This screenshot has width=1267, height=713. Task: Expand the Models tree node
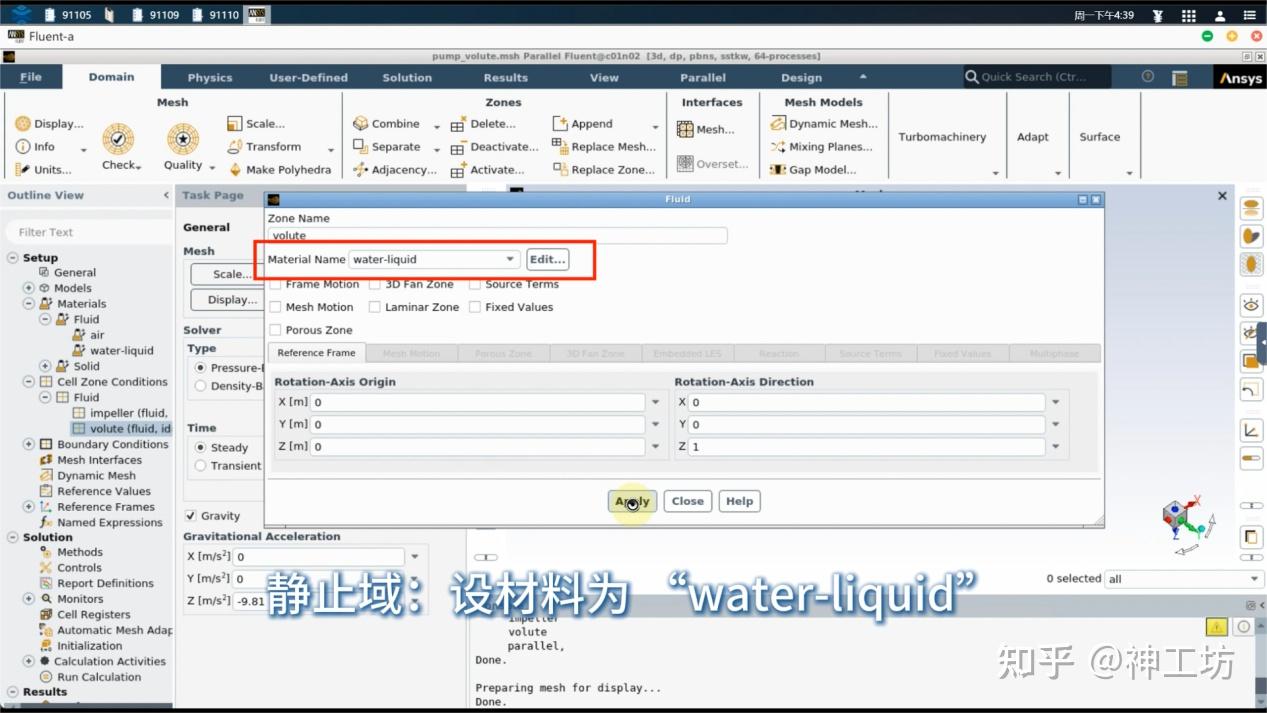29,288
